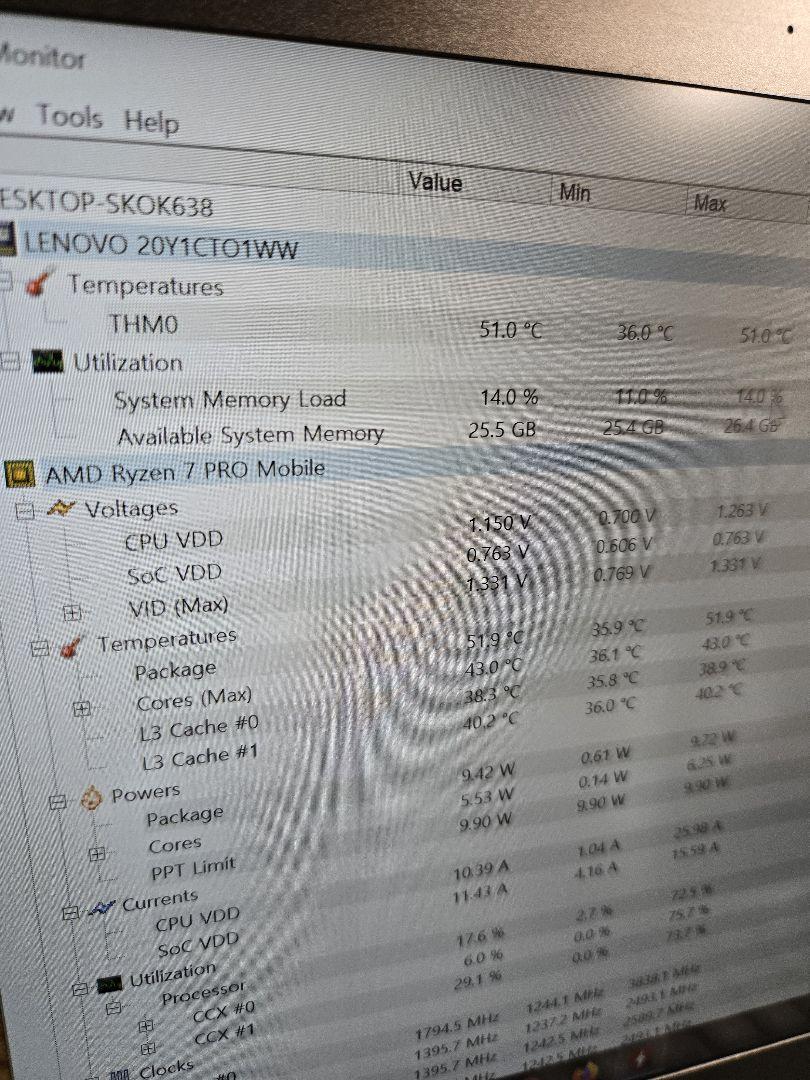This screenshot has height=1080, width=810.
Task: Click the Powers group icon
Action: tap(92, 798)
